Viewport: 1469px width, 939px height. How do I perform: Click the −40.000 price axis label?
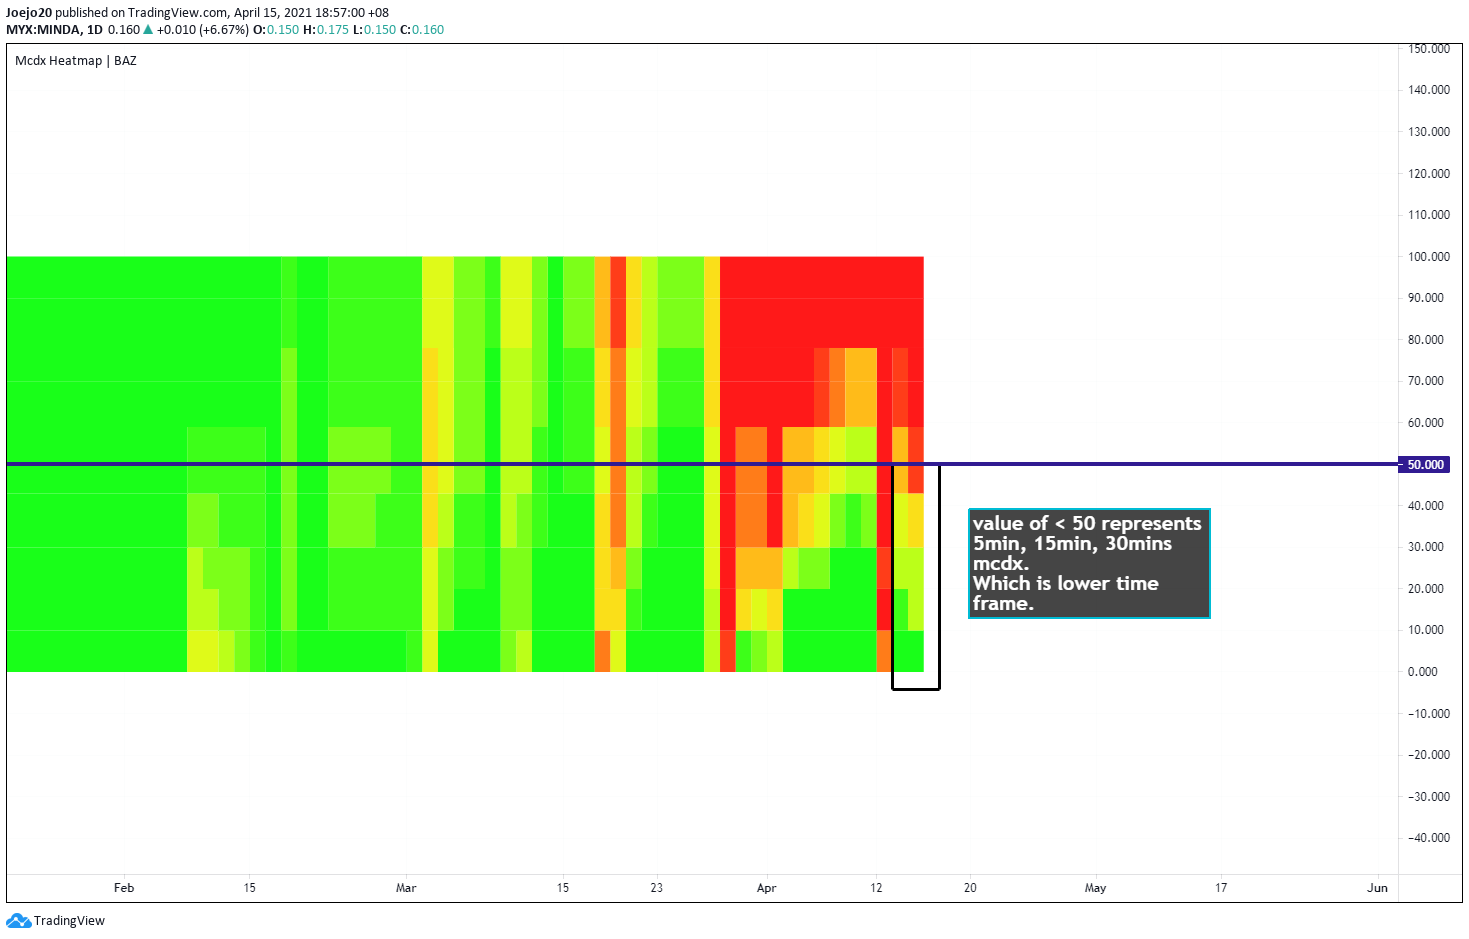point(1428,838)
